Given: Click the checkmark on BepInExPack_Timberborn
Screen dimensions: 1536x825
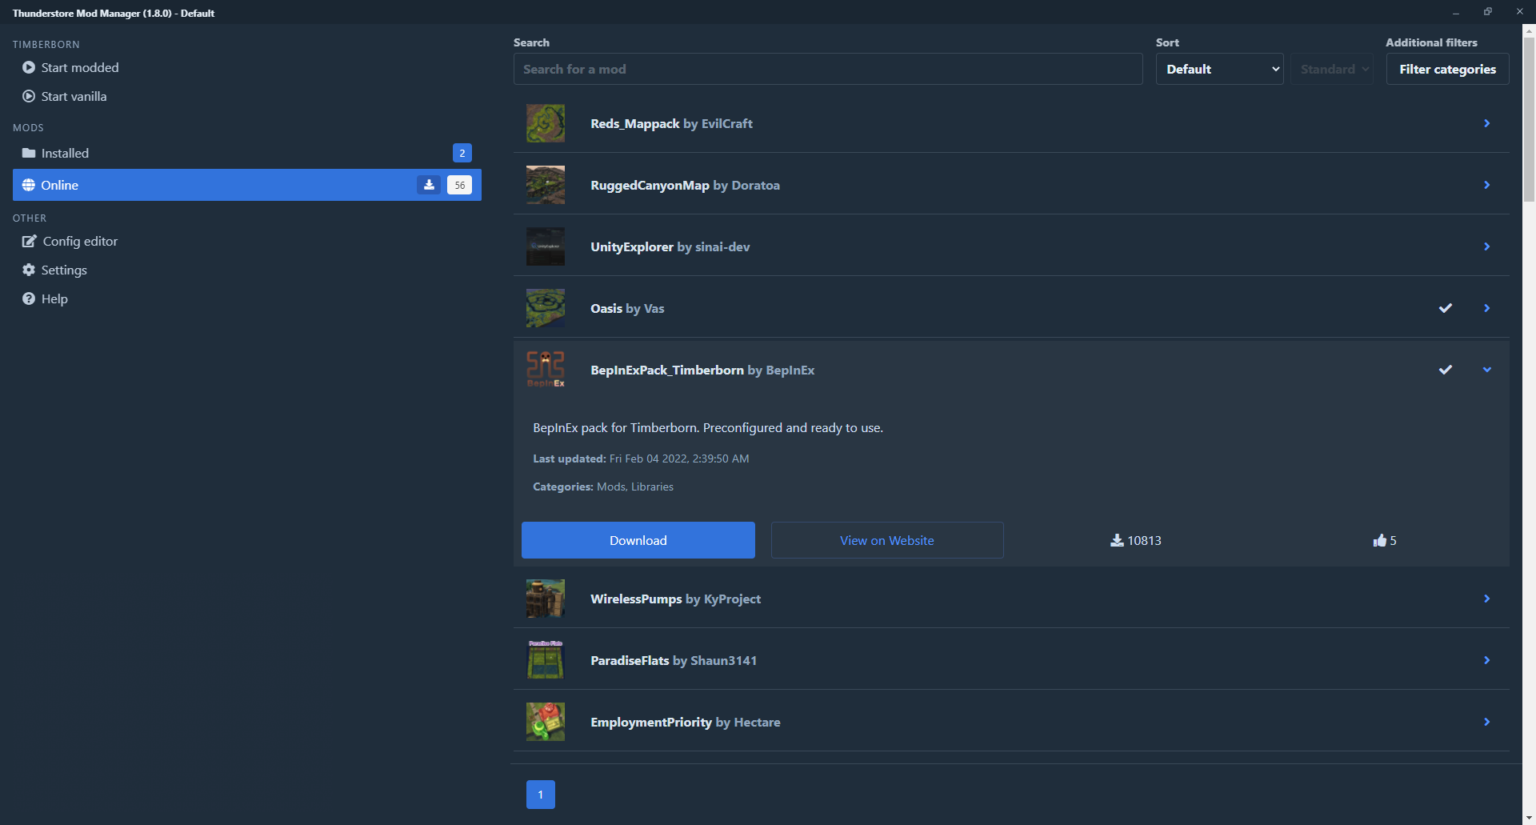Looking at the screenshot, I should [1445, 370].
